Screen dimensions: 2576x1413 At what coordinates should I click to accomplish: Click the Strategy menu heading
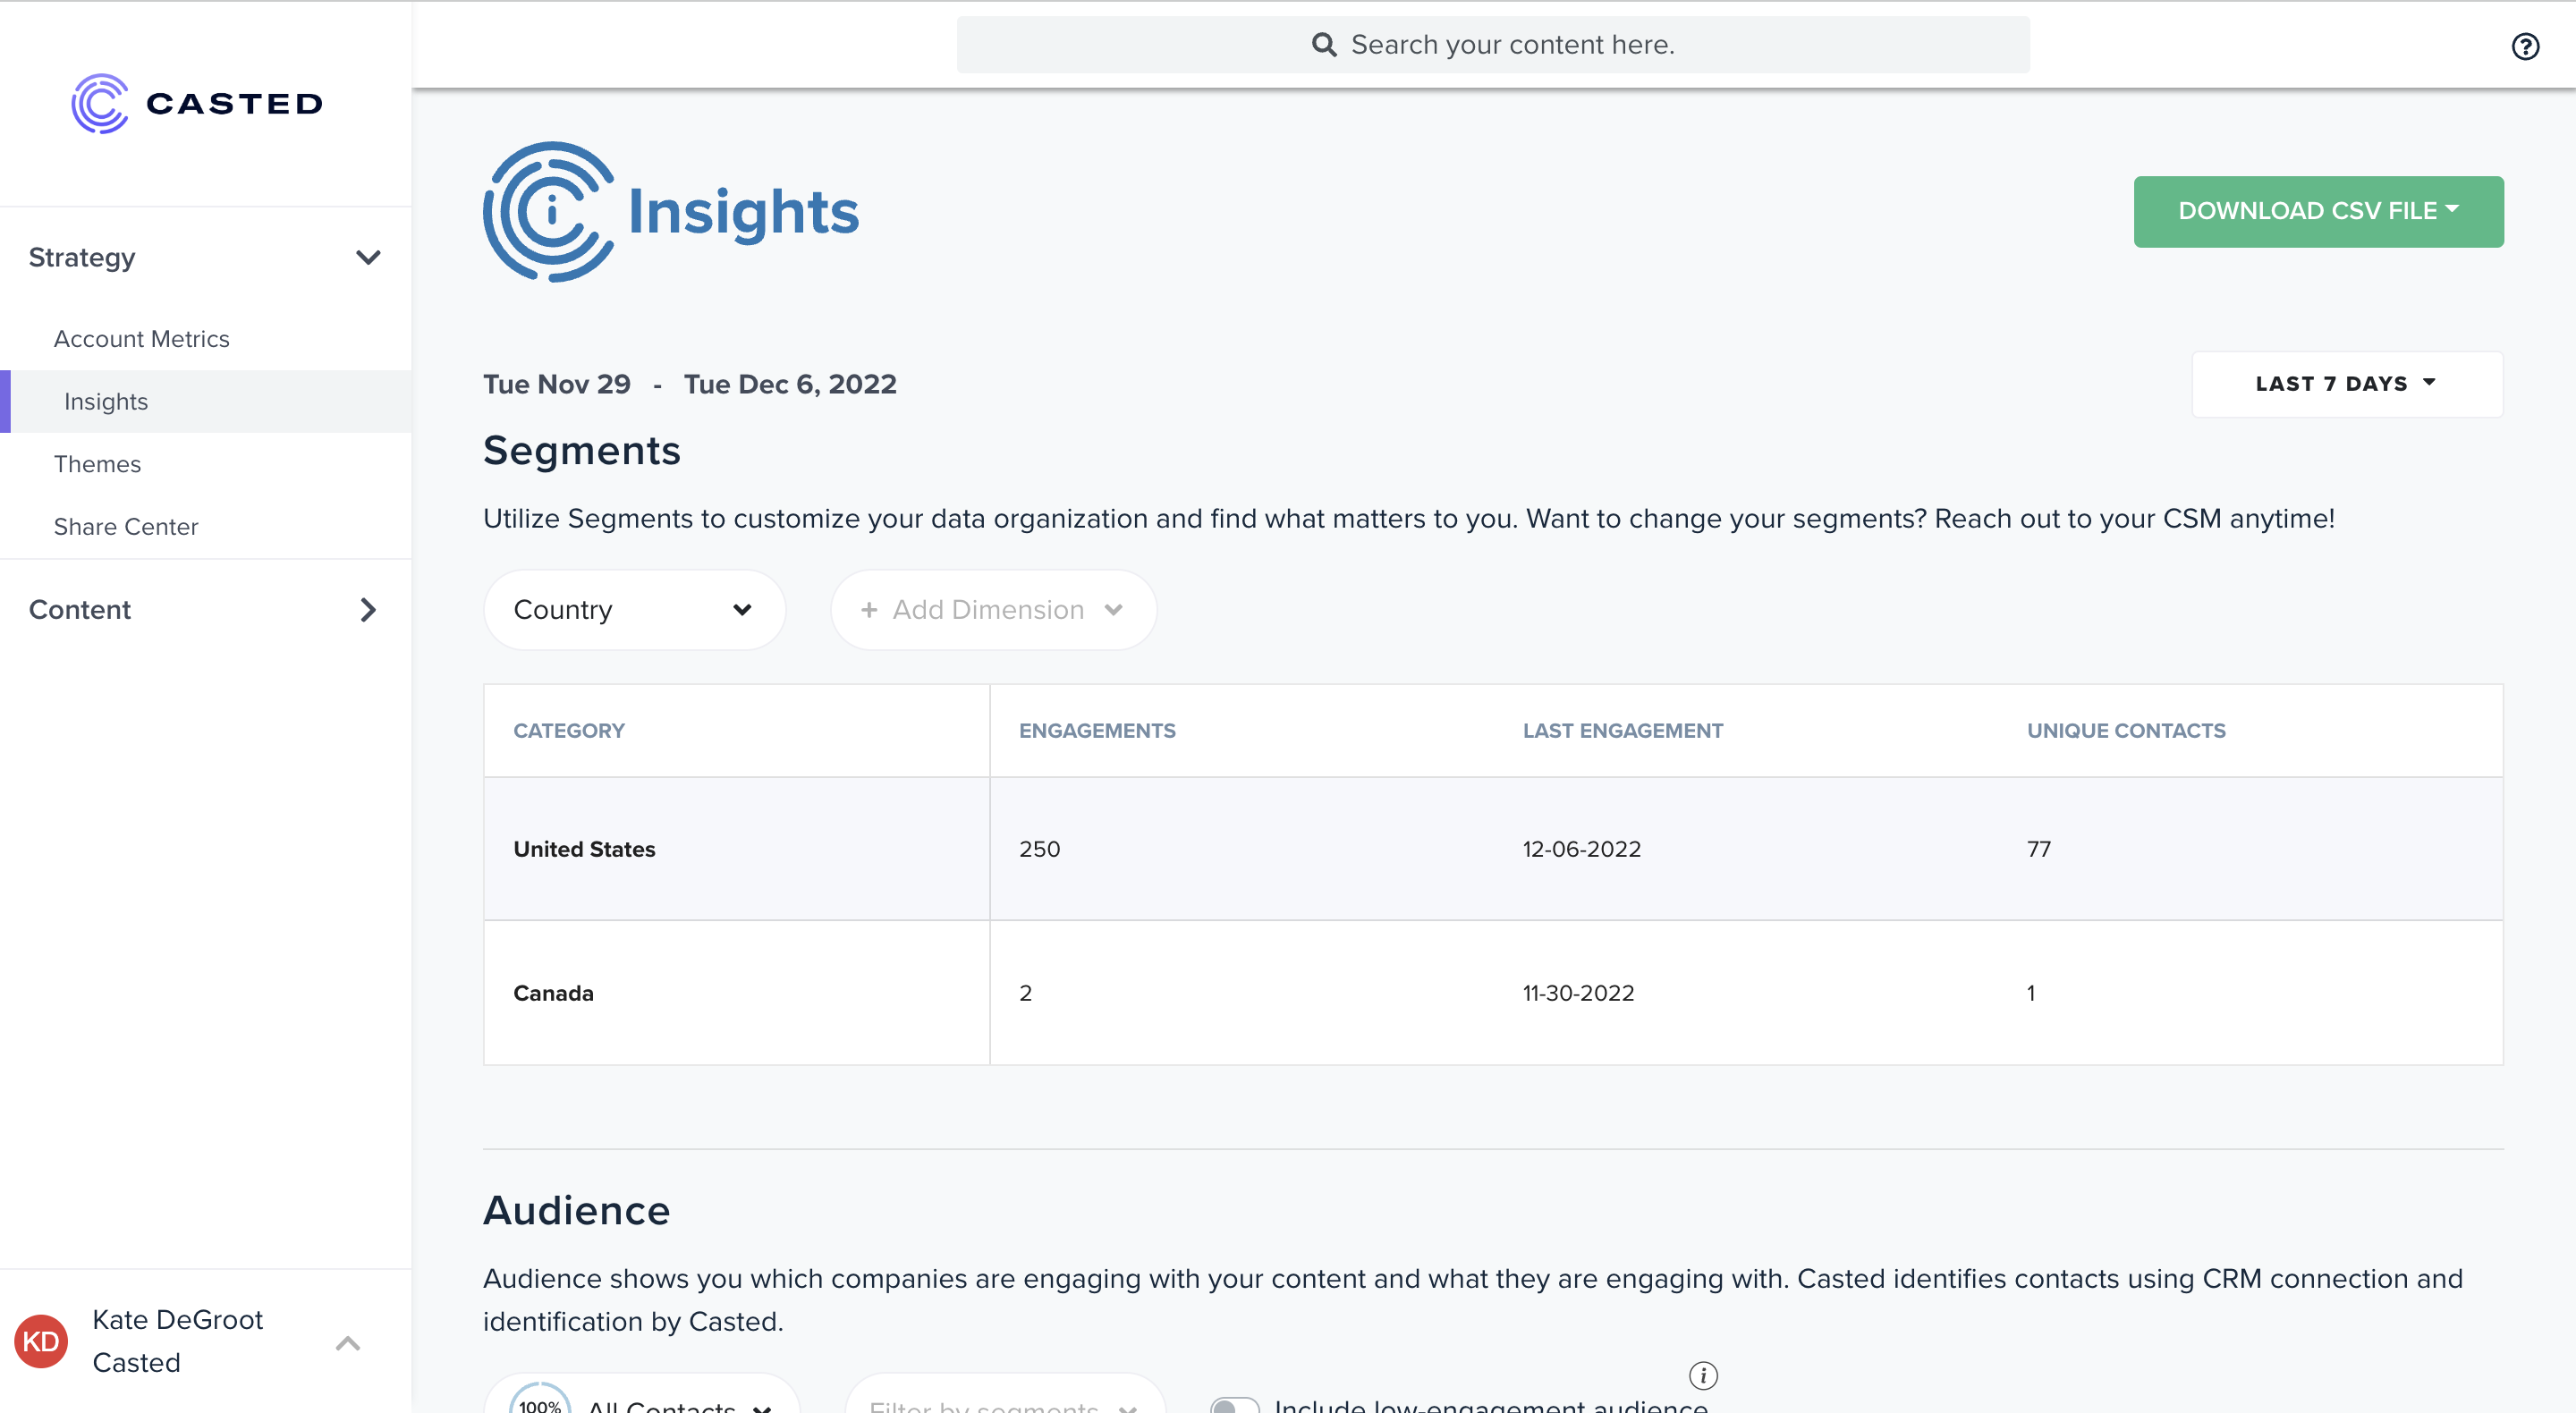pyautogui.click(x=81, y=258)
